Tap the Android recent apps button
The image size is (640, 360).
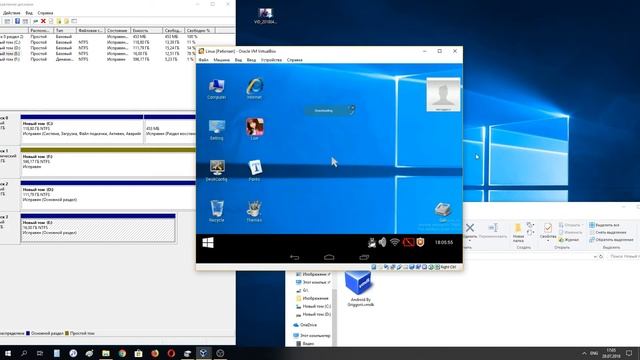364,257
